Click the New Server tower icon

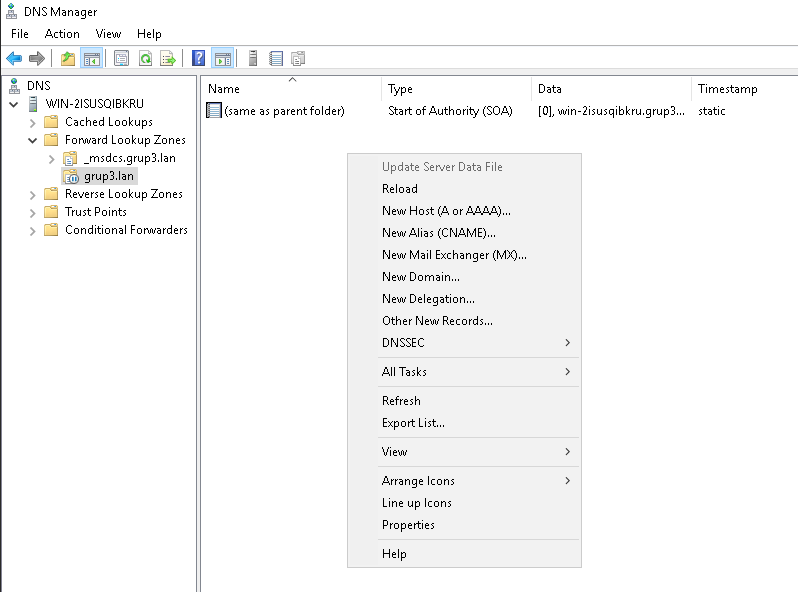pos(253,59)
